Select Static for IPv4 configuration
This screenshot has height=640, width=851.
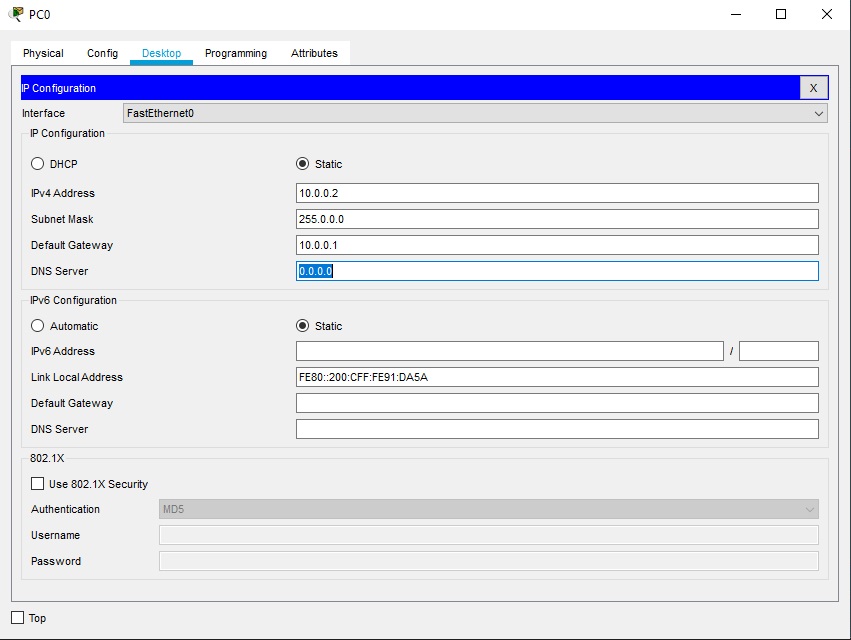tap(302, 163)
